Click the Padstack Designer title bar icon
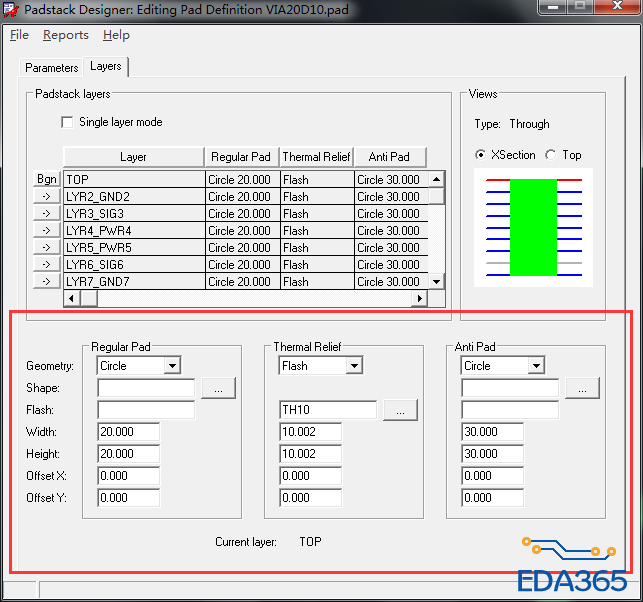Viewport: 643px width, 602px height. tap(11, 9)
